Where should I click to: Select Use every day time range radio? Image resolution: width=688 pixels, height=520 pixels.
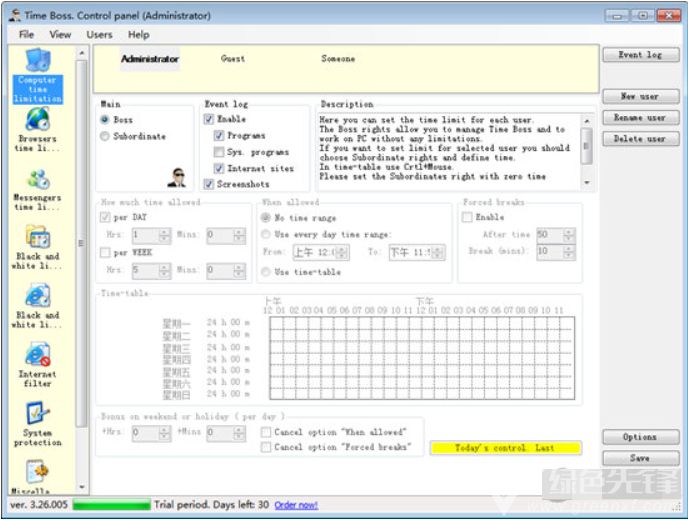click(x=265, y=234)
